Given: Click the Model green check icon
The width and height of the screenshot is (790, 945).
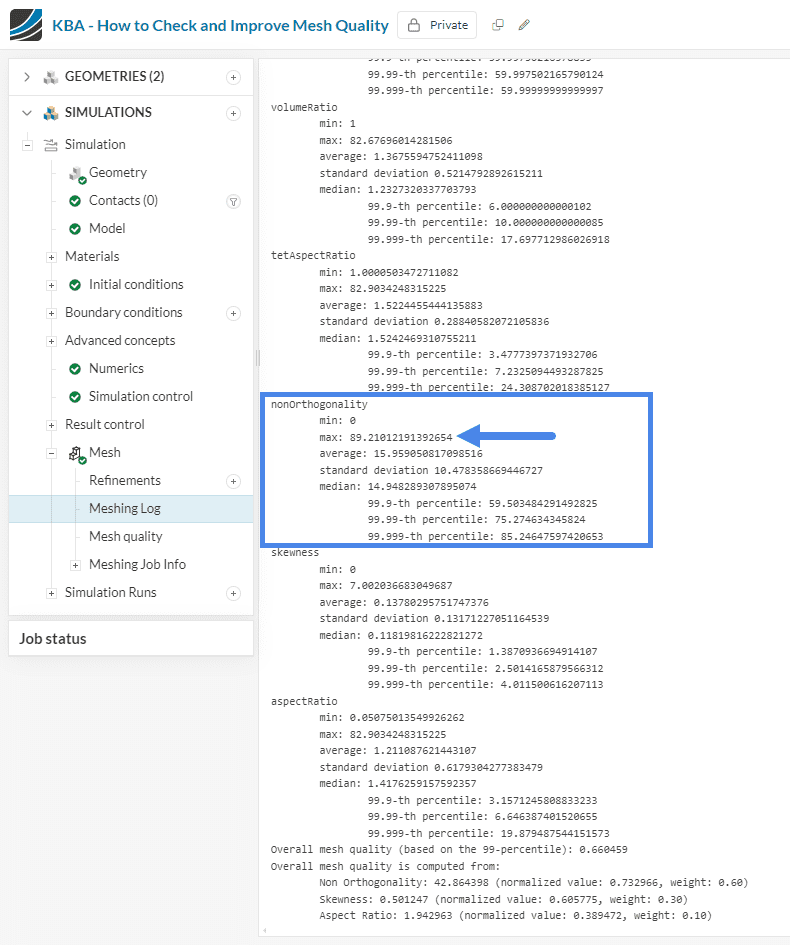Looking at the screenshot, I should 75,229.
